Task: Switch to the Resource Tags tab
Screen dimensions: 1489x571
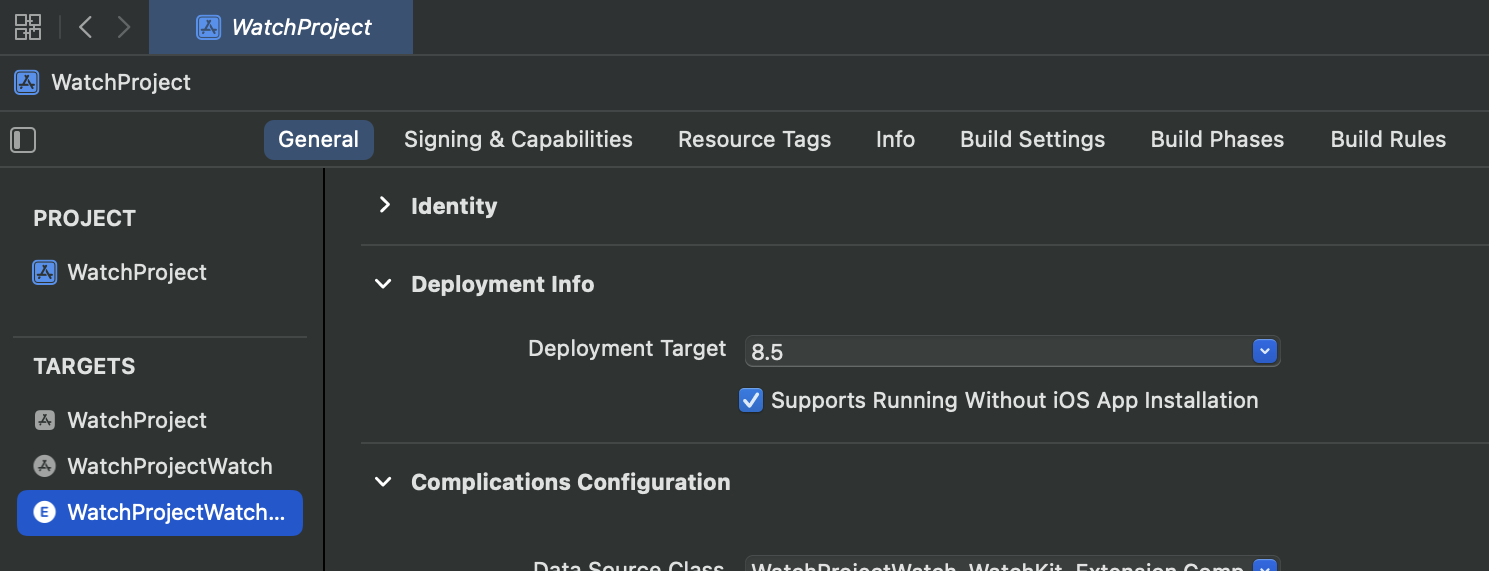Action: coord(754,140)
